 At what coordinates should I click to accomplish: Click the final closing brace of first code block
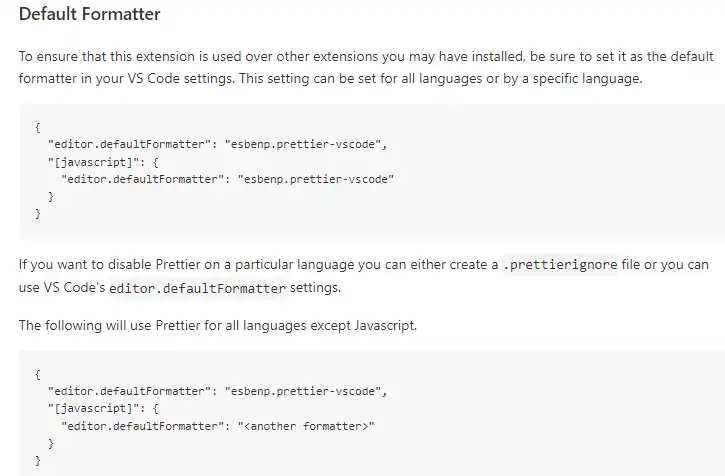point(37,213)
